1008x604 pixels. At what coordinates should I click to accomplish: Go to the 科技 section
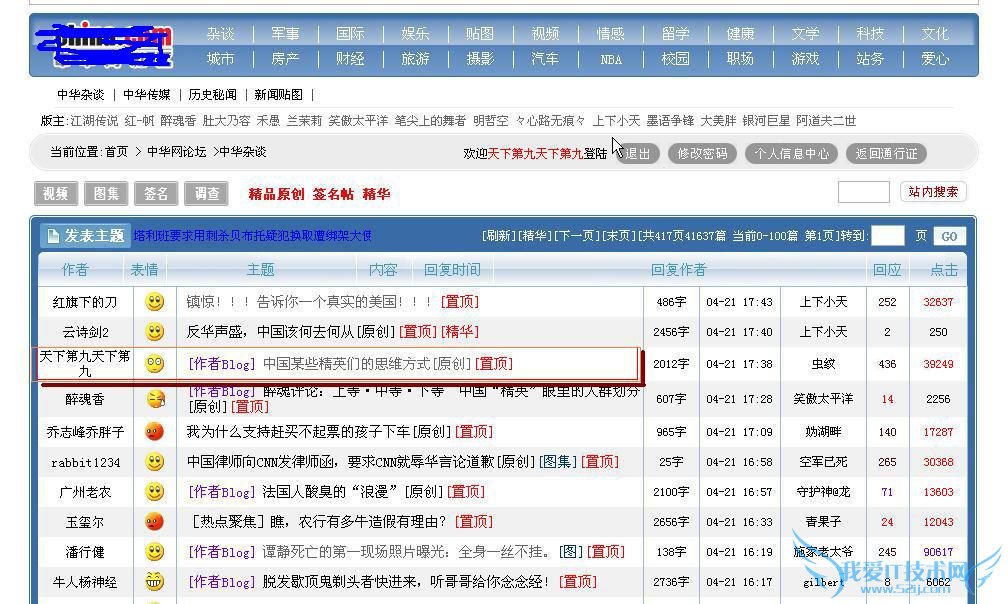point(870,33)
